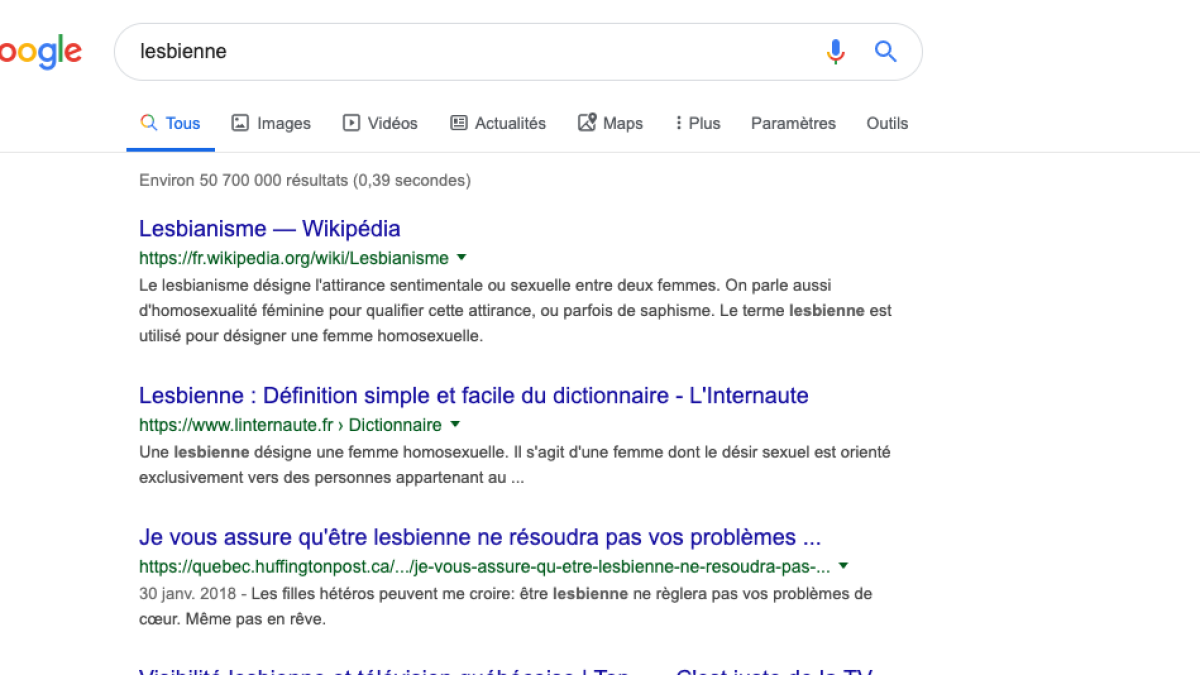1200x675 pixels.
Task: Open the Plus menu
Action: point(698,124)
